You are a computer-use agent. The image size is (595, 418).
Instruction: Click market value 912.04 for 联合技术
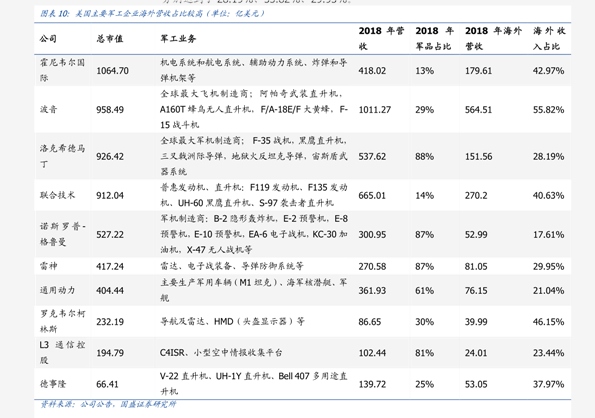[x=110, y=195]
